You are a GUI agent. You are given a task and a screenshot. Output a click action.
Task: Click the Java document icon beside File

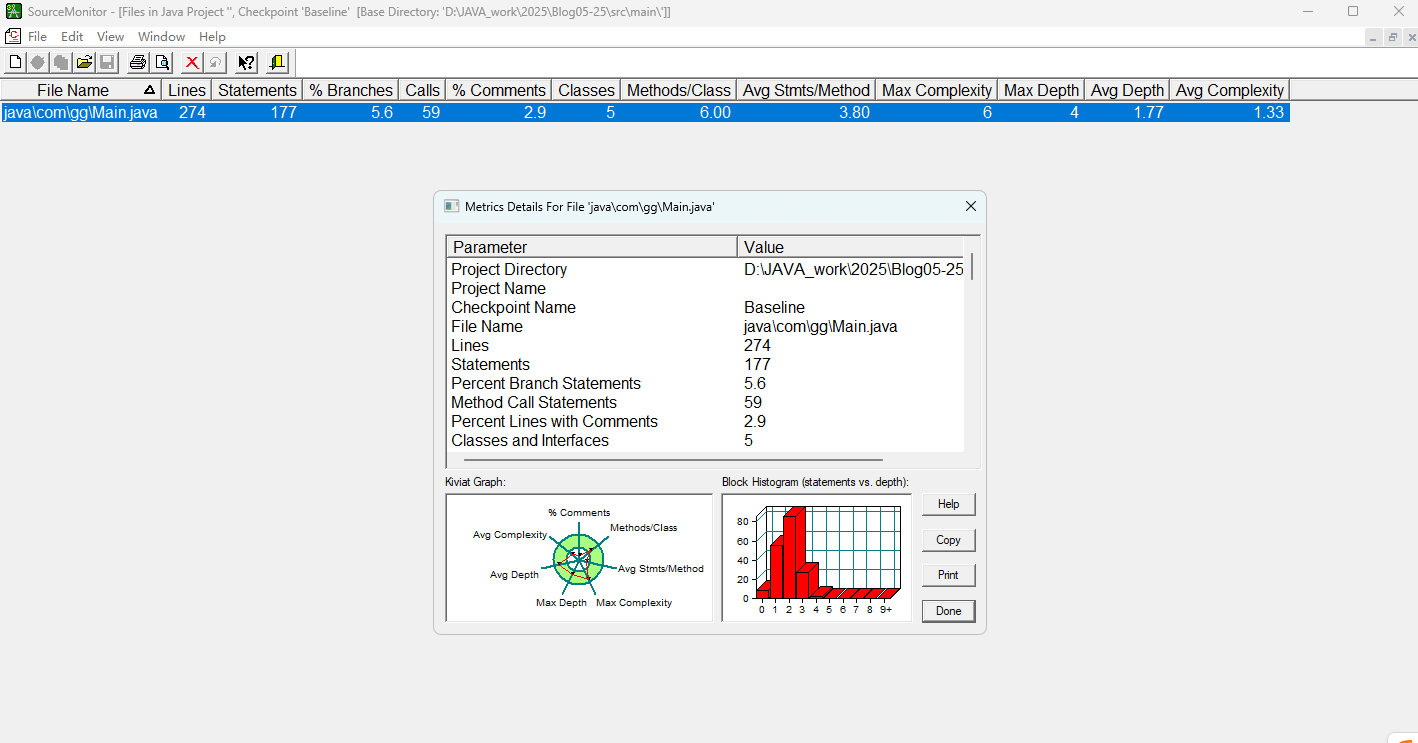[x=13, y=36]
